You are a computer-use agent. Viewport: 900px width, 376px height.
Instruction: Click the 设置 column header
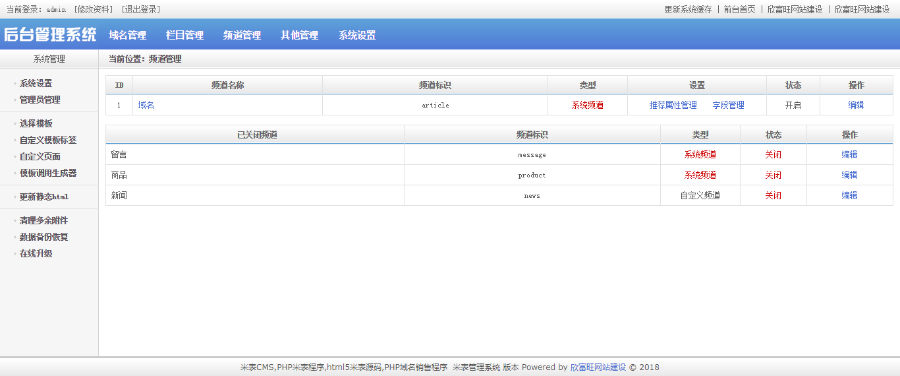pos(697,85)
